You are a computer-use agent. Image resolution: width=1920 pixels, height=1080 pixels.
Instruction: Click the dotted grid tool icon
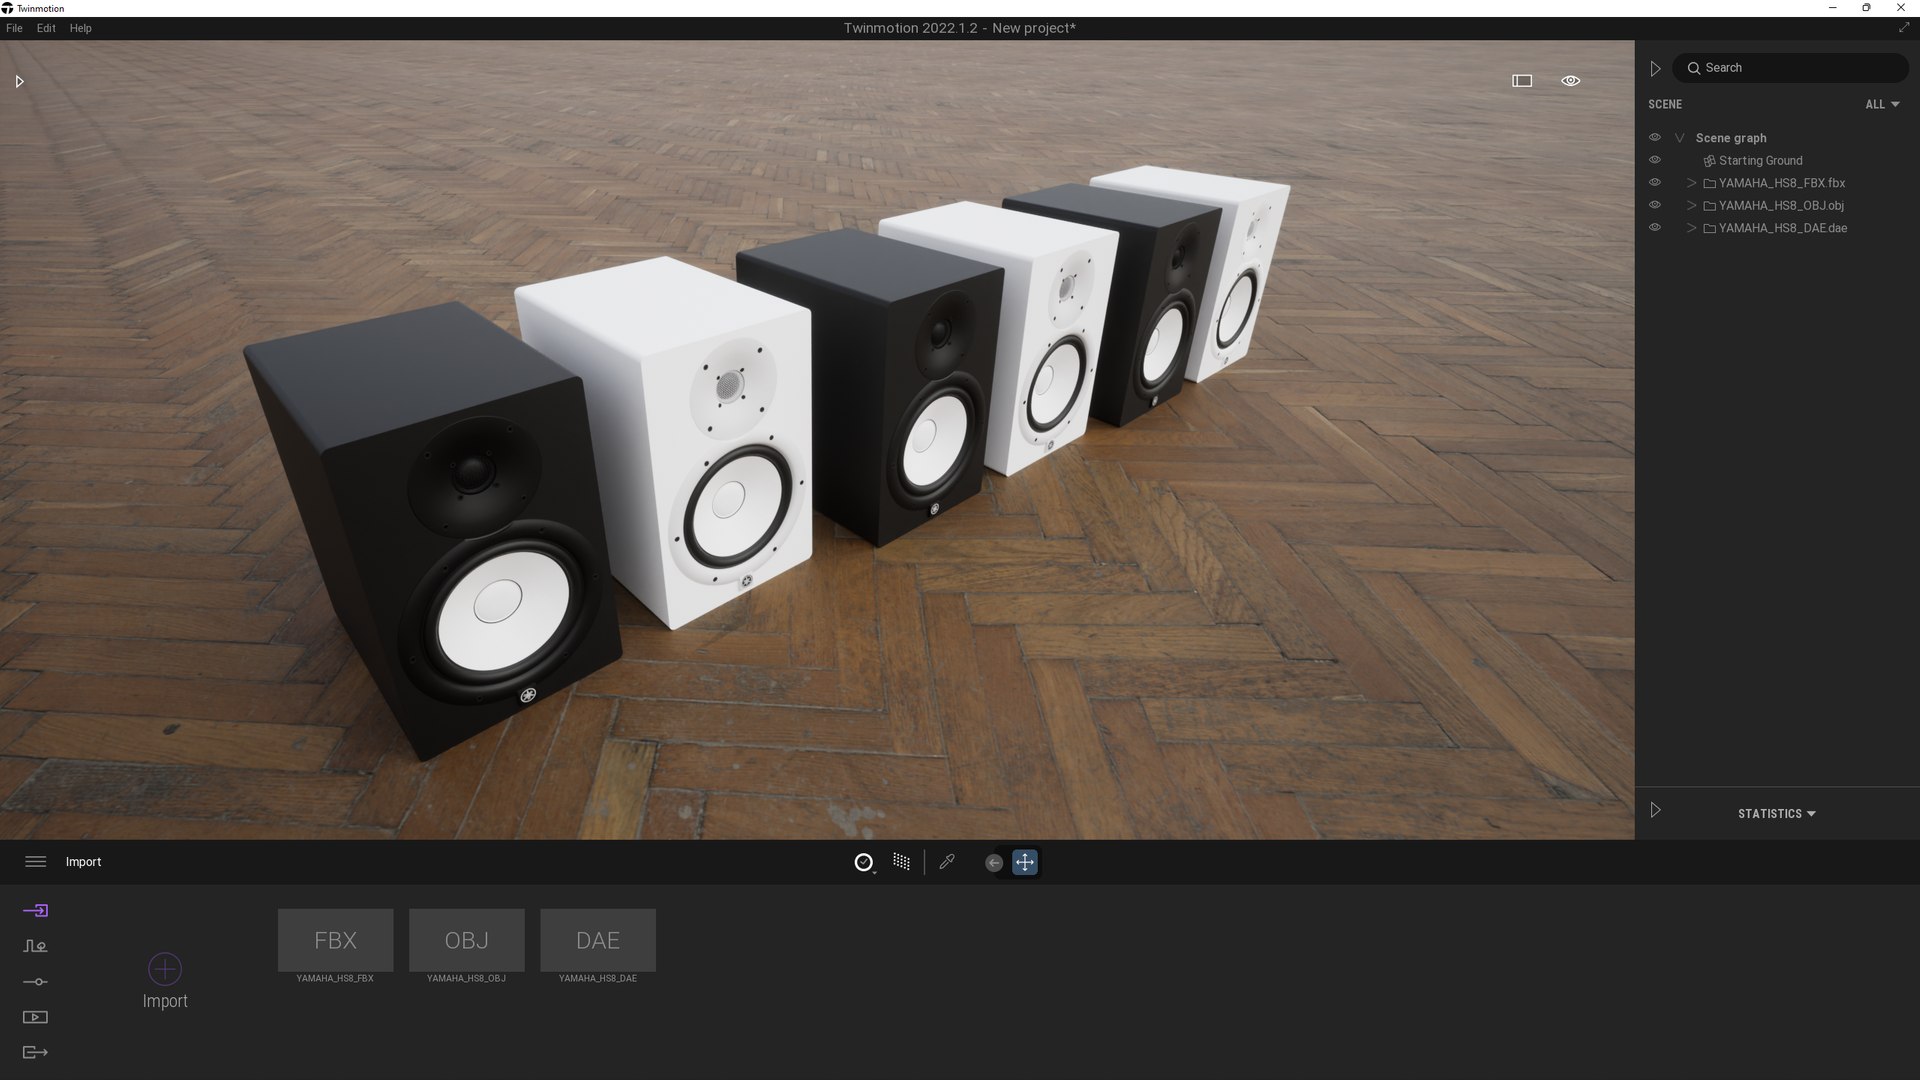[901, 862]
